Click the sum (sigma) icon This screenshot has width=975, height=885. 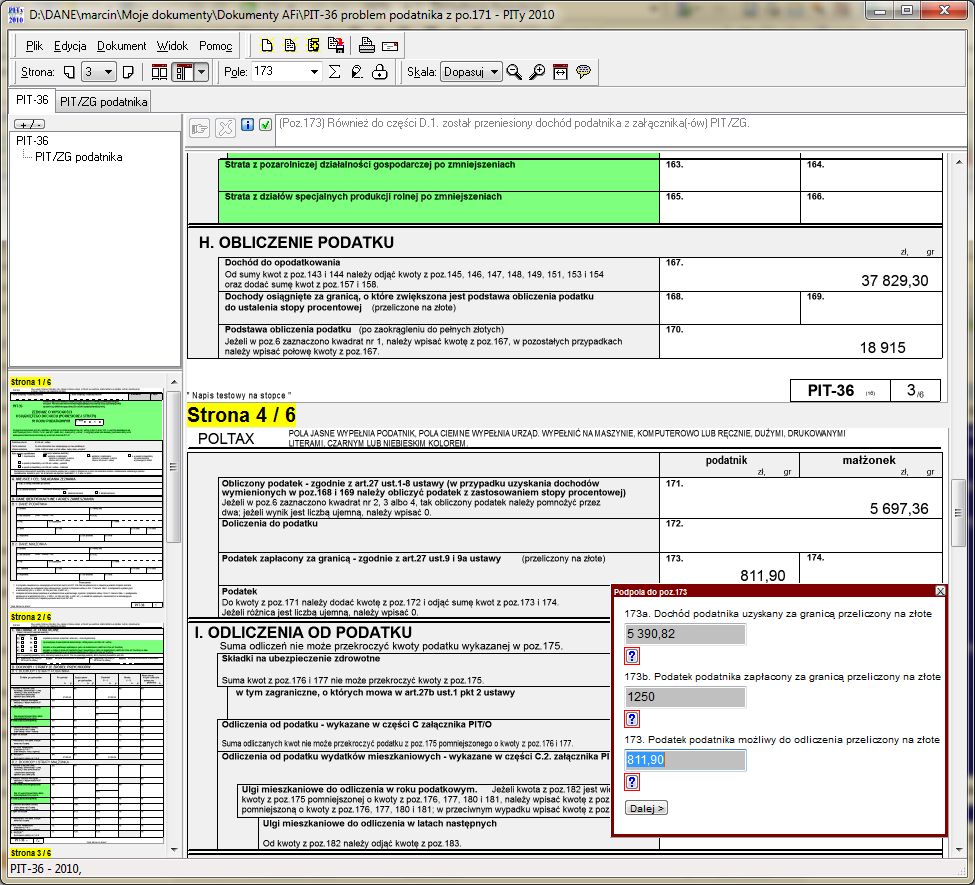(x=334, y=72)
